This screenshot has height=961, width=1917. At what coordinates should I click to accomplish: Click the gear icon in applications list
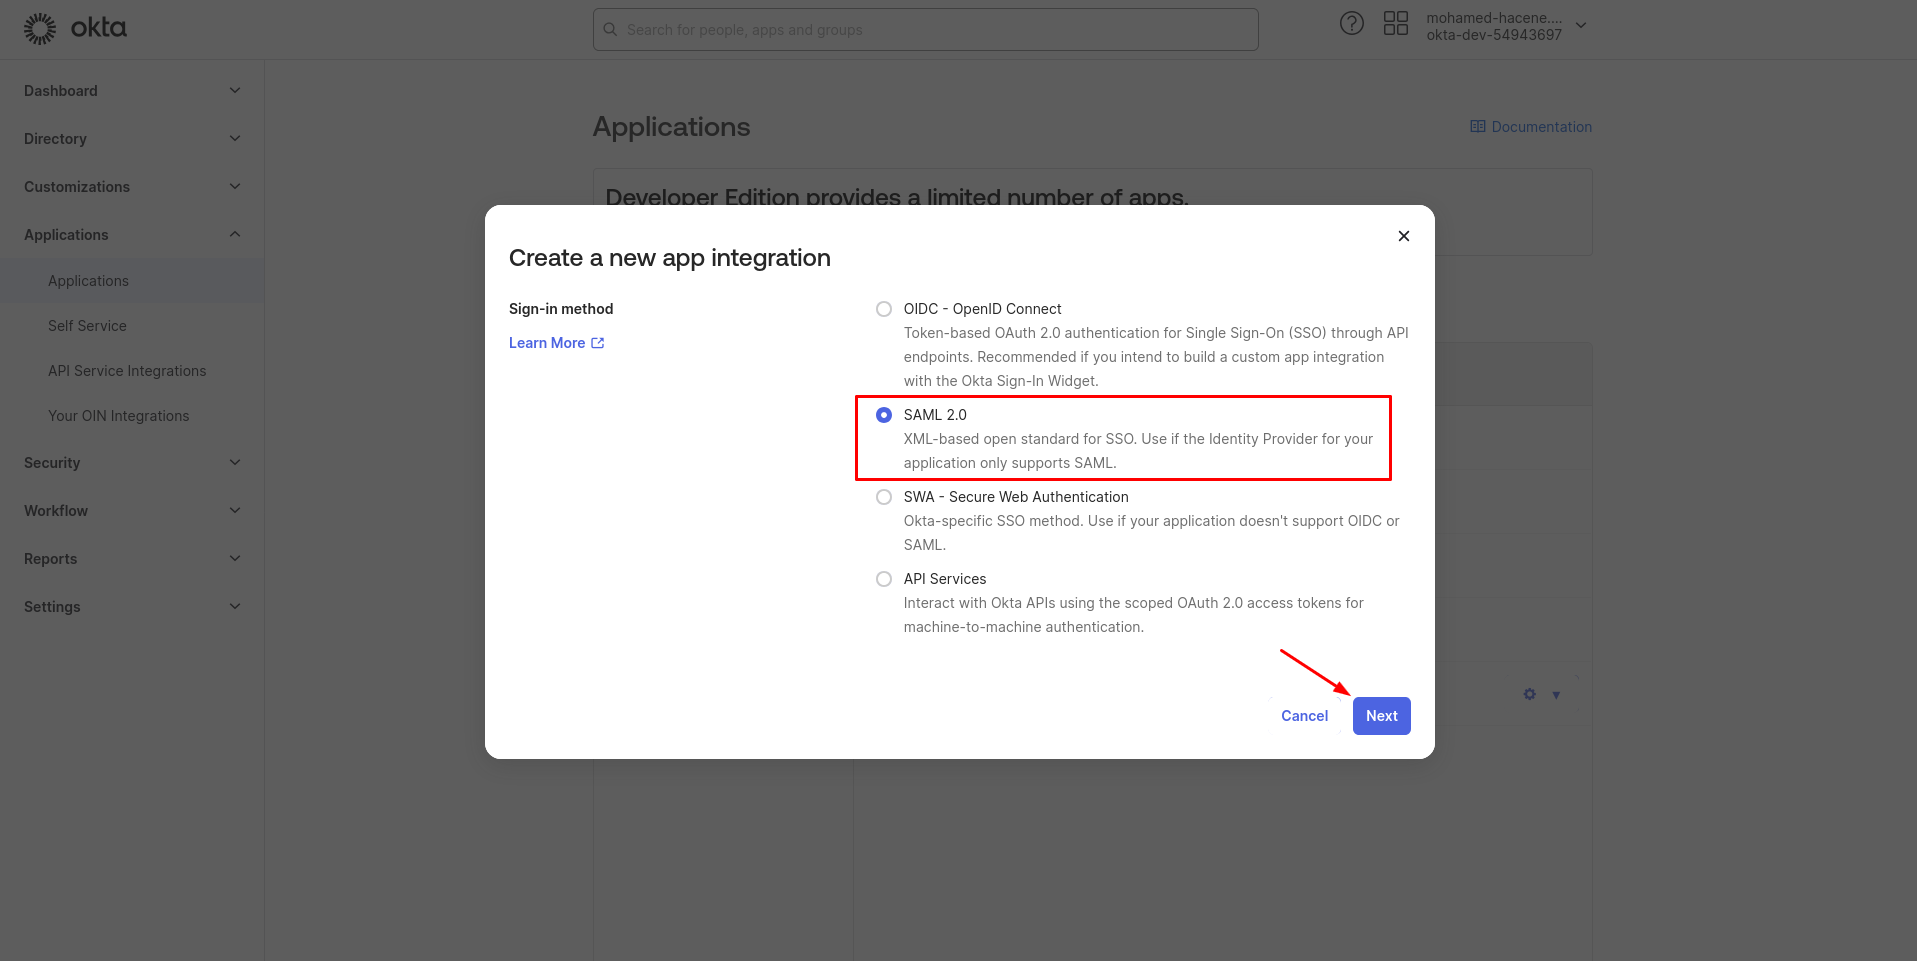tap(1529, 694)
